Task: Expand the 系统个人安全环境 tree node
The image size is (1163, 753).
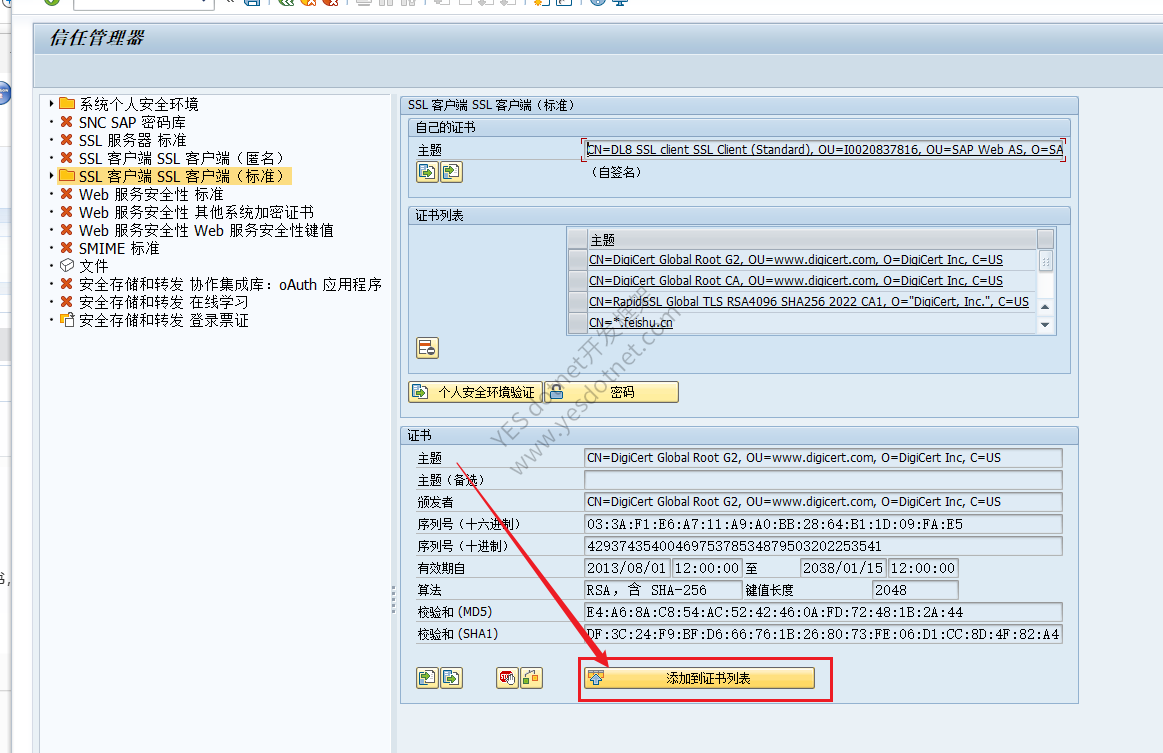Action: coord(51,104)
